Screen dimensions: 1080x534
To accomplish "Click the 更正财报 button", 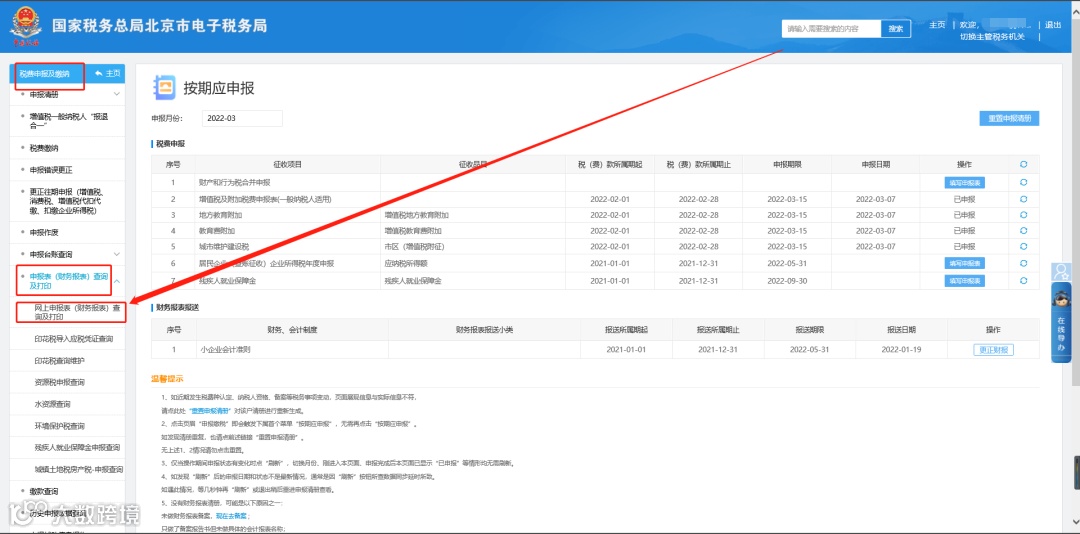I will click(993, 350).
